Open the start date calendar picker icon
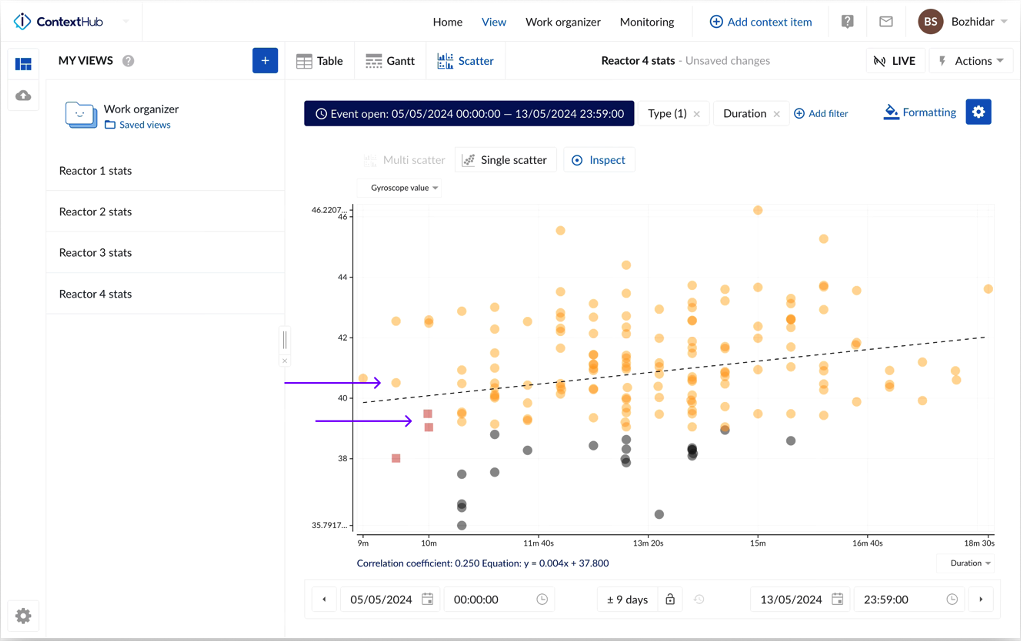The height and width of the screenshot is (641, 1021). coord(427,599)
